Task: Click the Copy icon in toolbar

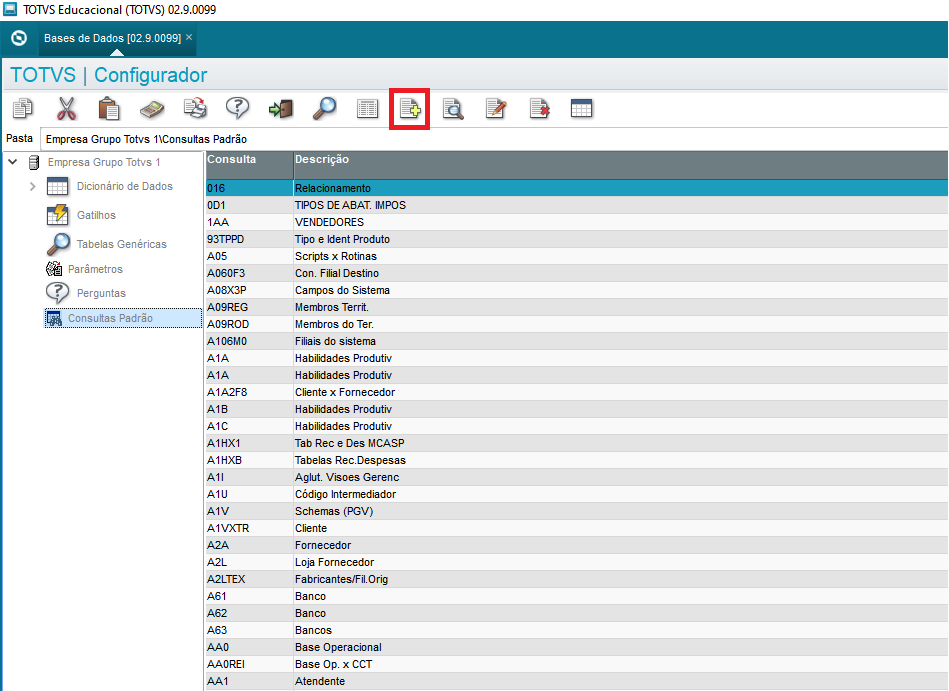Action: [23, 109]
